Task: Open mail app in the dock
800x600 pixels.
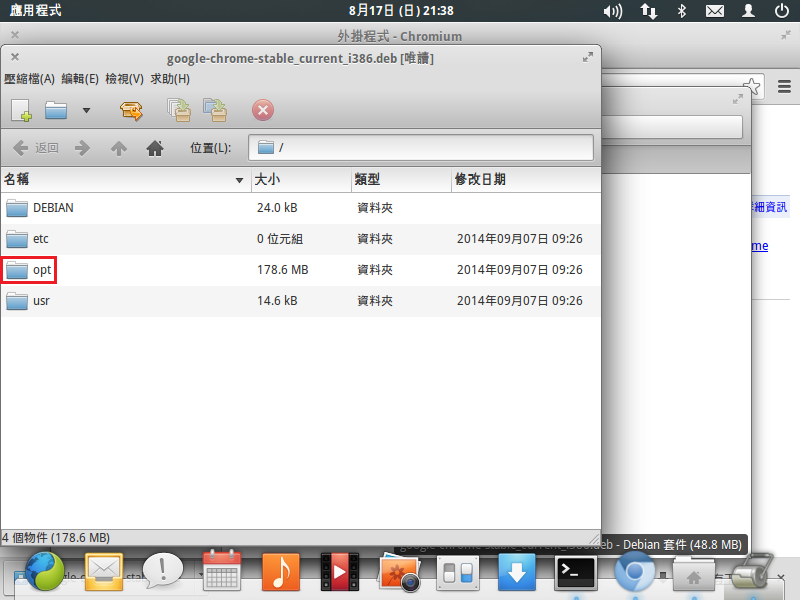Action: (x=104, y=571)
